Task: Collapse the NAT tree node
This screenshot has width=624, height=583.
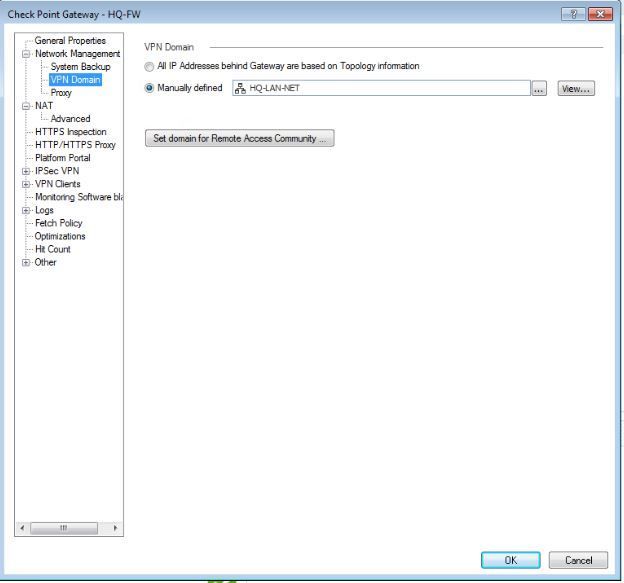Action: (26, 106)
